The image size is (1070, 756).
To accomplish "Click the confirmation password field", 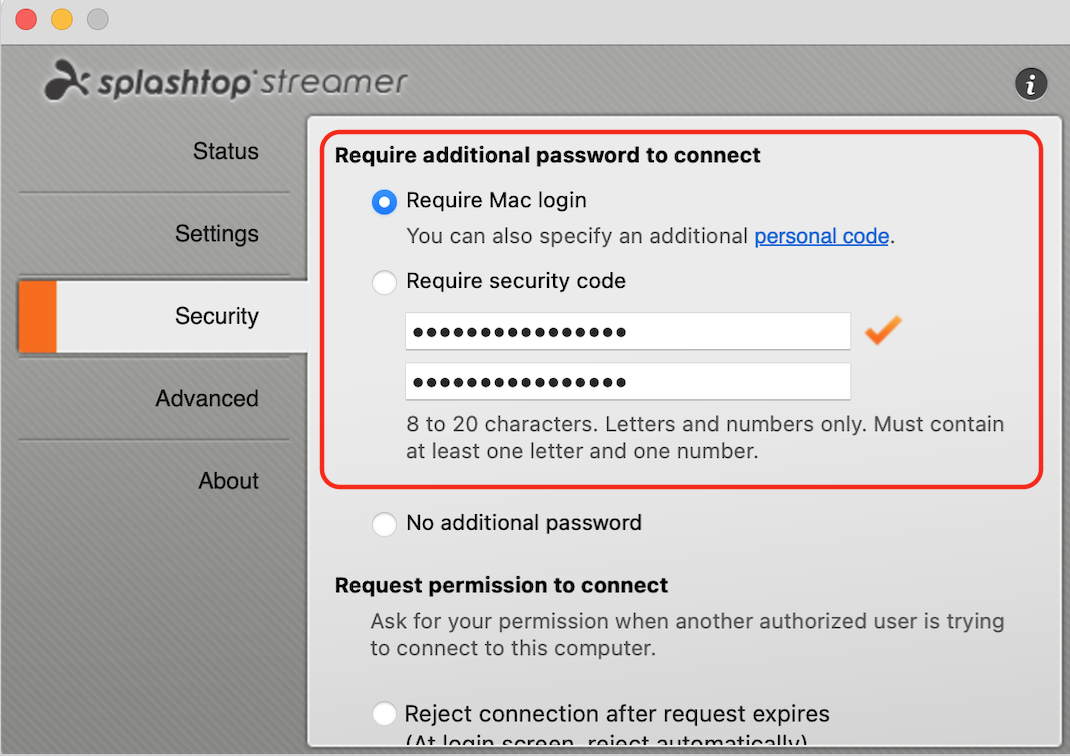I will (627, 382).
